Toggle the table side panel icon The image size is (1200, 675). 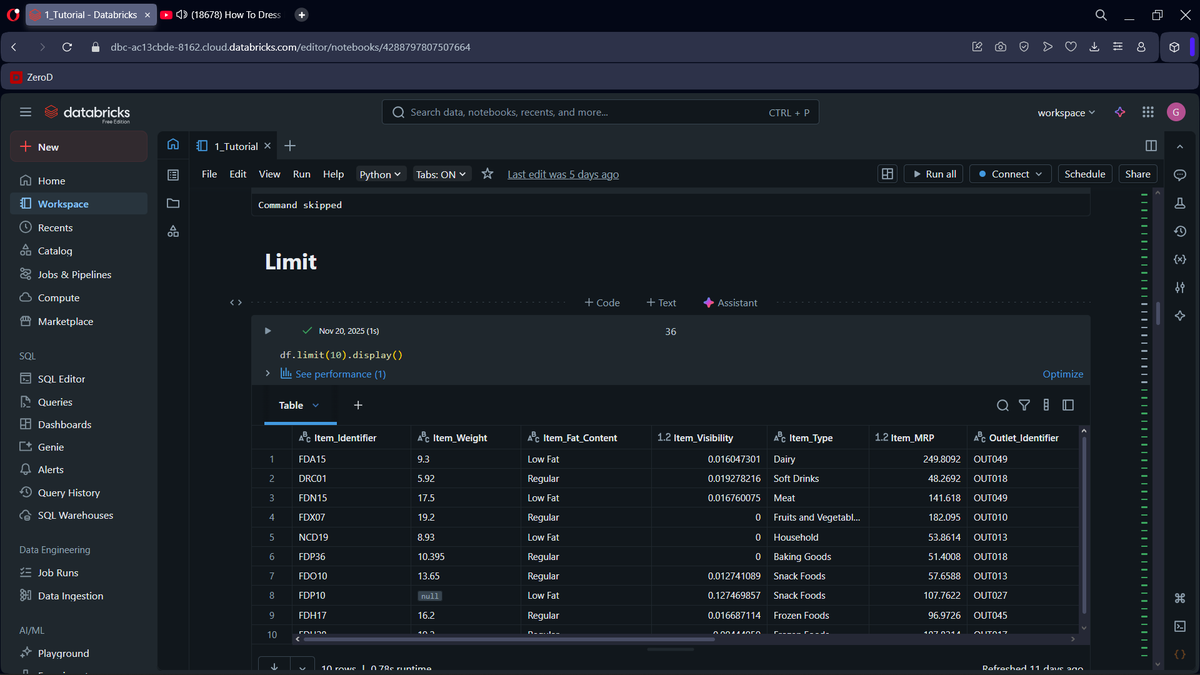pos(1068,405)
